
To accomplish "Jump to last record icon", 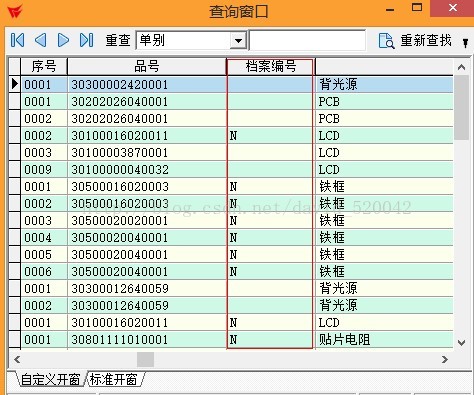I will click(x=86, y=40).
